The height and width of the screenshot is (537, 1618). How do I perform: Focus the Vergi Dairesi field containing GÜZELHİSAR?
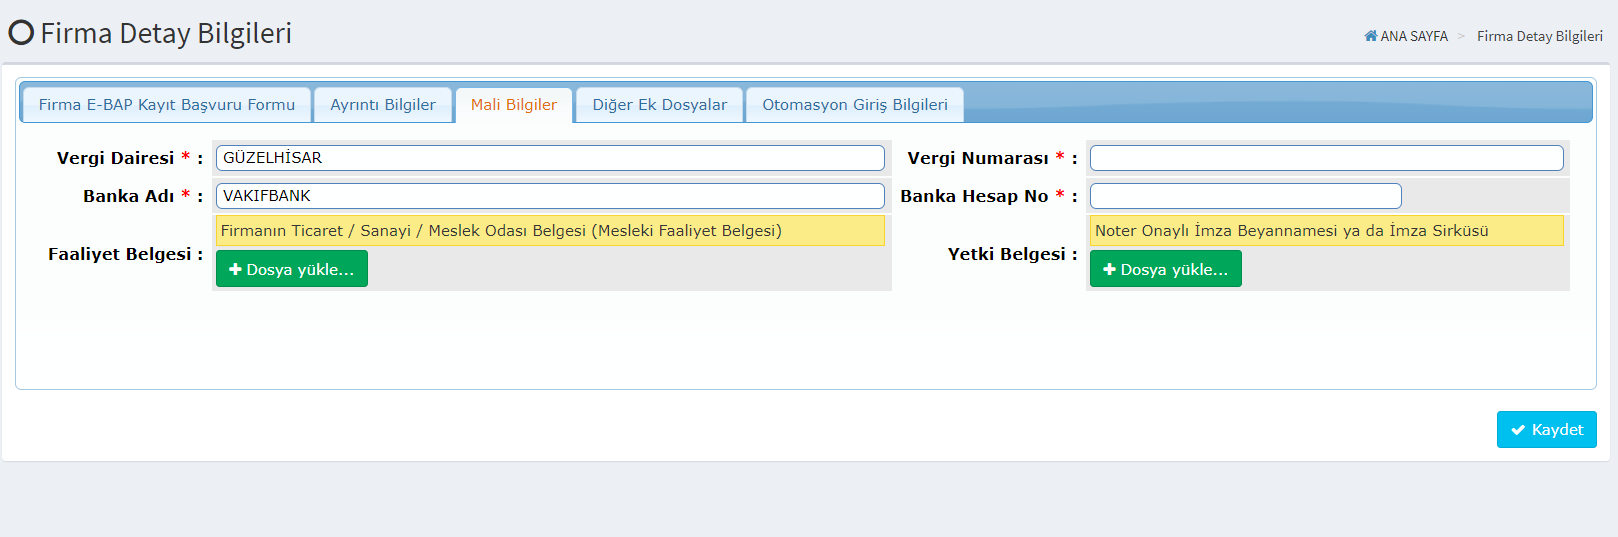pyautogui.click(x=550, y=158)
